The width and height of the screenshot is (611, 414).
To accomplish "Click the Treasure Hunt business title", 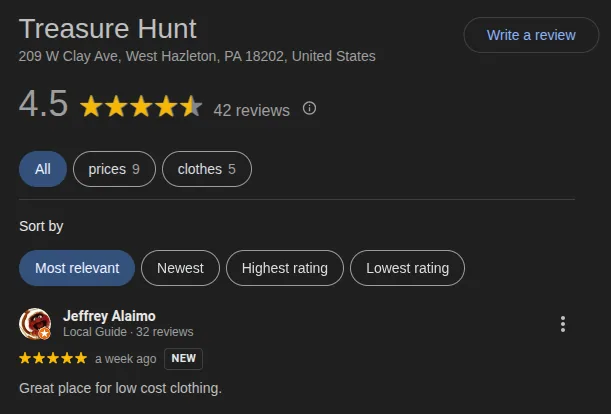I will click(108, 29).
